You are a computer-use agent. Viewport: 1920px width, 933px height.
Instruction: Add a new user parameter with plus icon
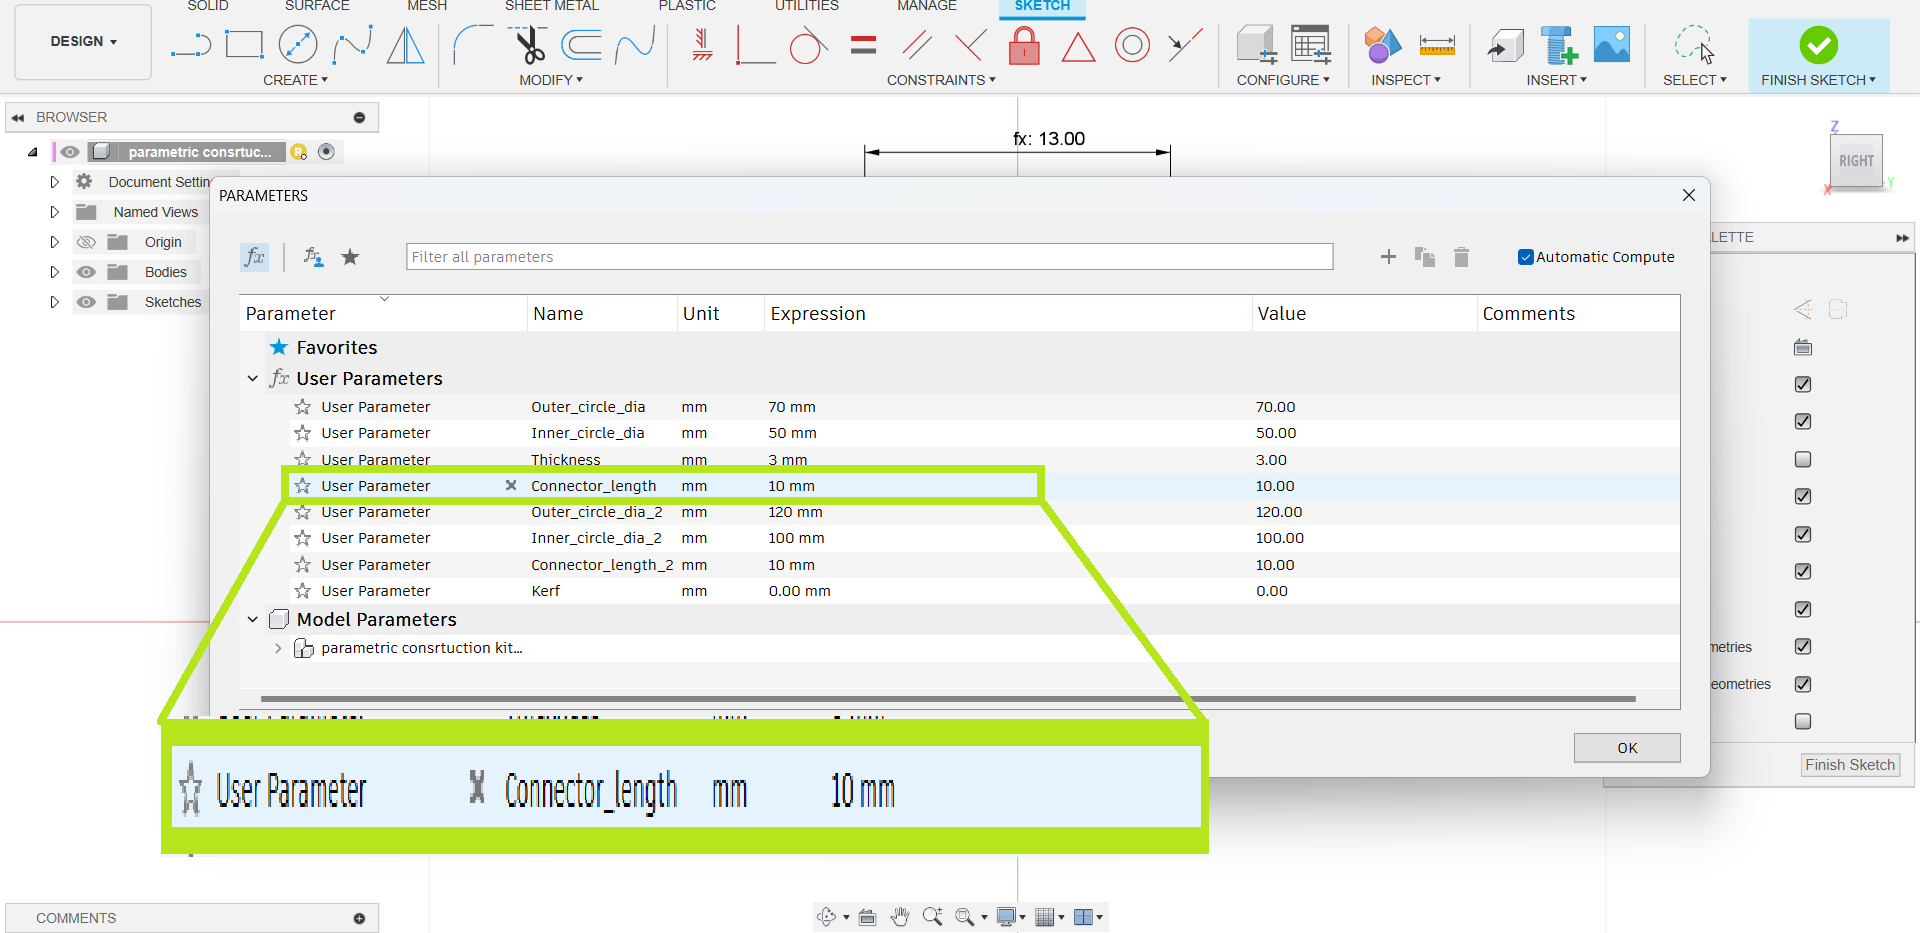[1388, 257]
